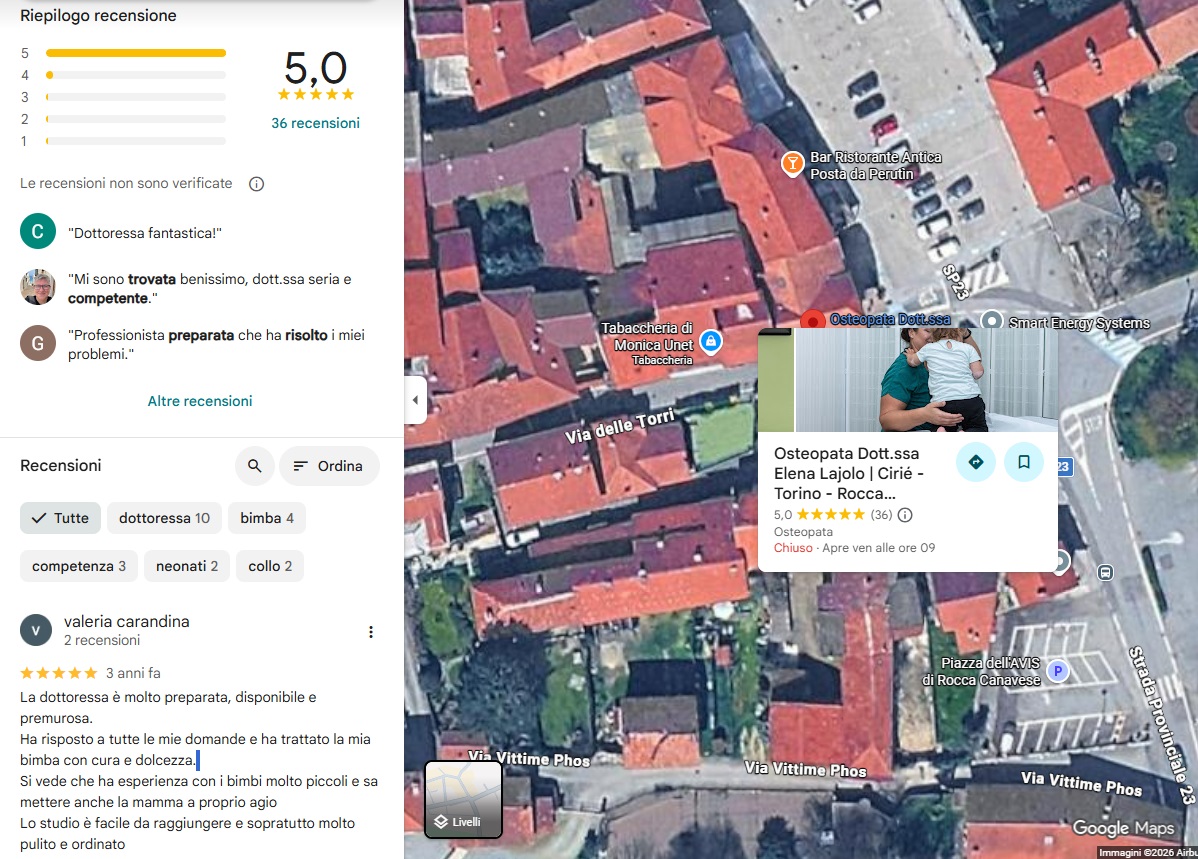Screen dimensions: 1198x859
Task: Filter reviews by collo 2
Action: [x=270, y=566]
